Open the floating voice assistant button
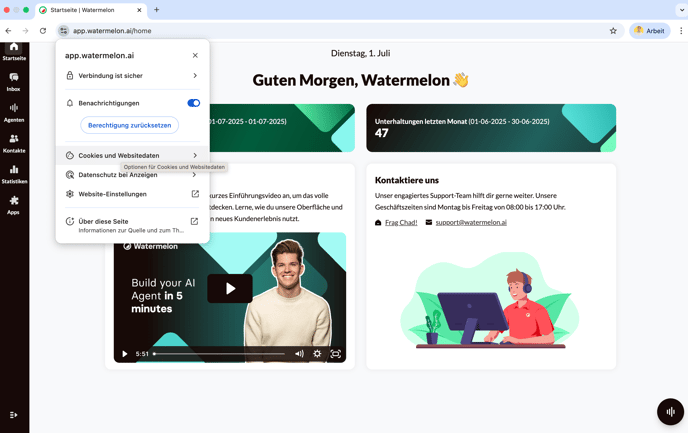This screenshot has width=688, height=433. (x=670, y=412)
